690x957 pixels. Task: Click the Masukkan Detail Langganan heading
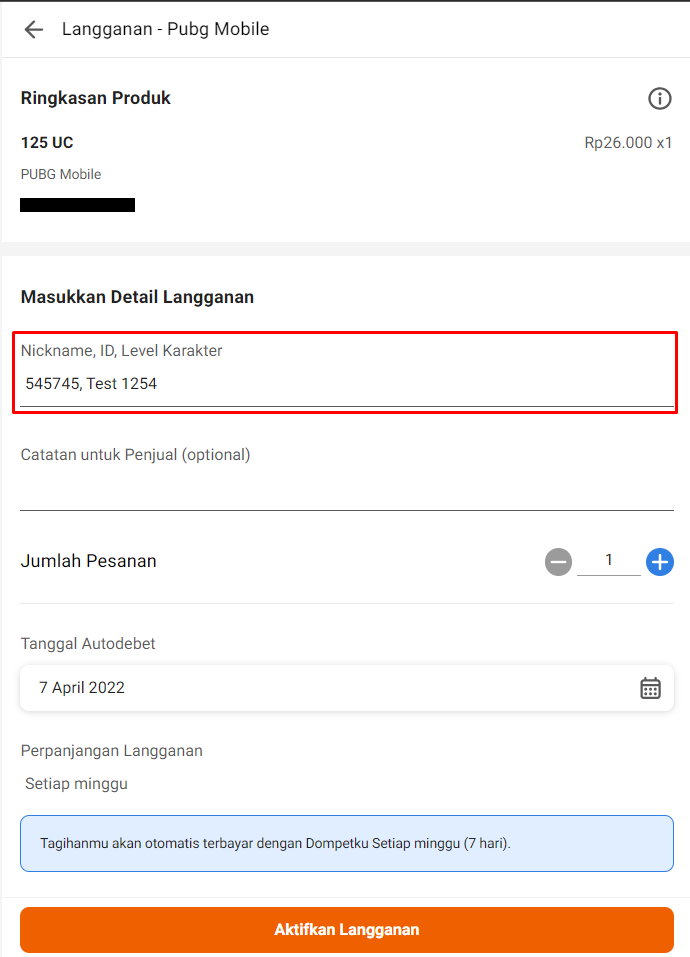(137, 297)
